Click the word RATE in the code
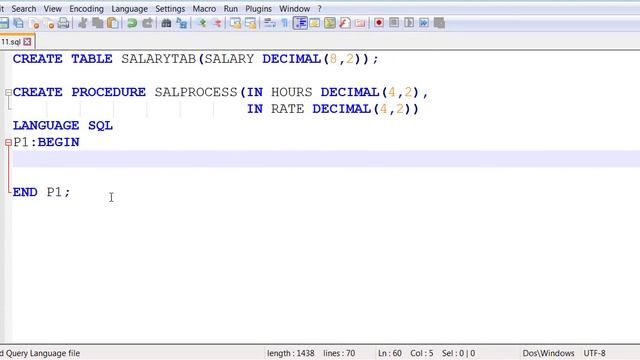The height and width of the screenshot is (360, 640). click(287, 109)
